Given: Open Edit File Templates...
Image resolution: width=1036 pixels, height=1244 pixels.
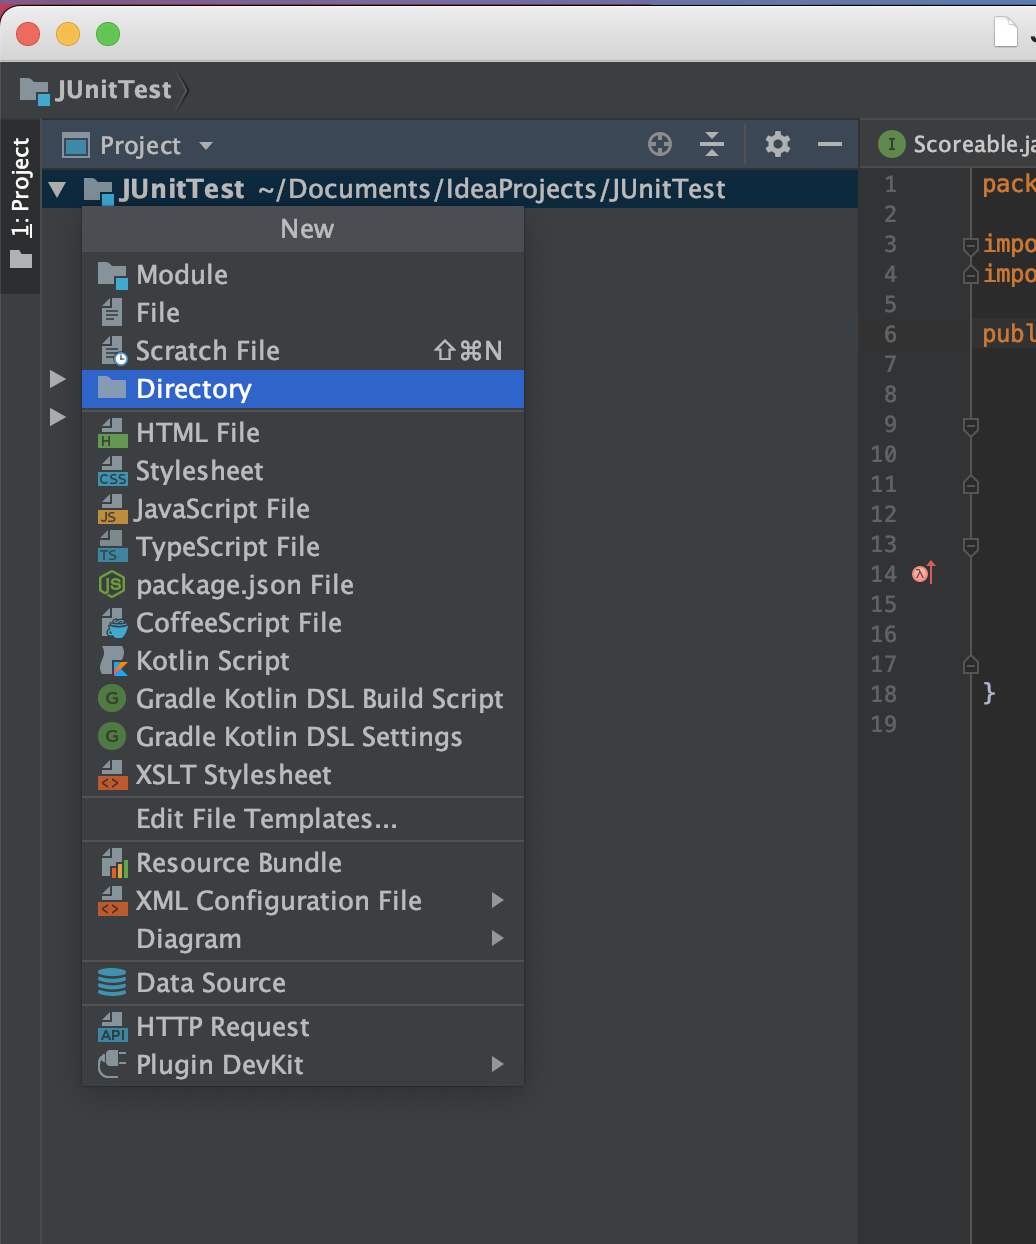Looking at the screenshot, I should pos(302,819).
